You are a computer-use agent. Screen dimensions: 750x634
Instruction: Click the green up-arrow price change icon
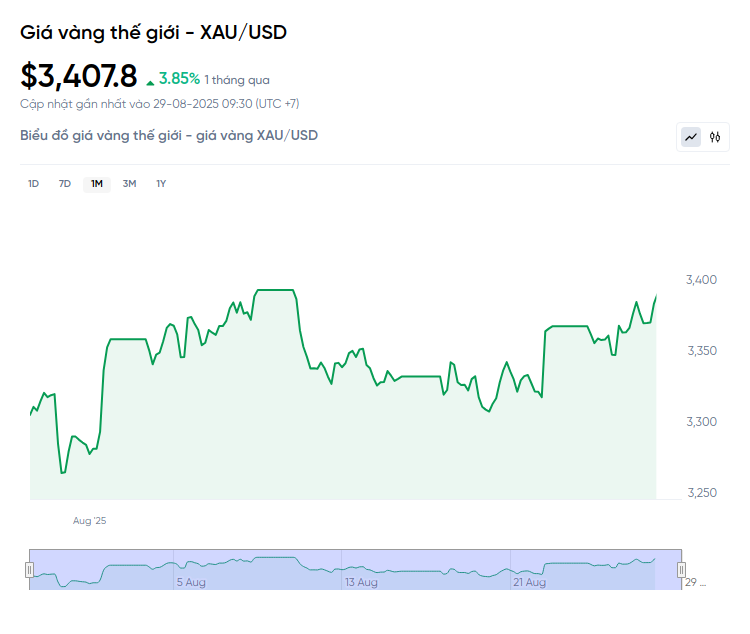[x=150, y=81]
